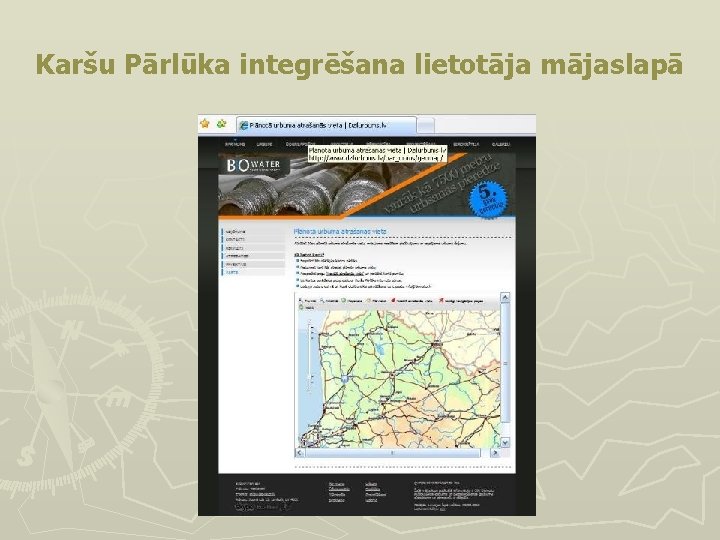Click the horizontal scrollbar thumb below the map
Viewport: 720px width, 540px height.
click(x=393, y=453)
